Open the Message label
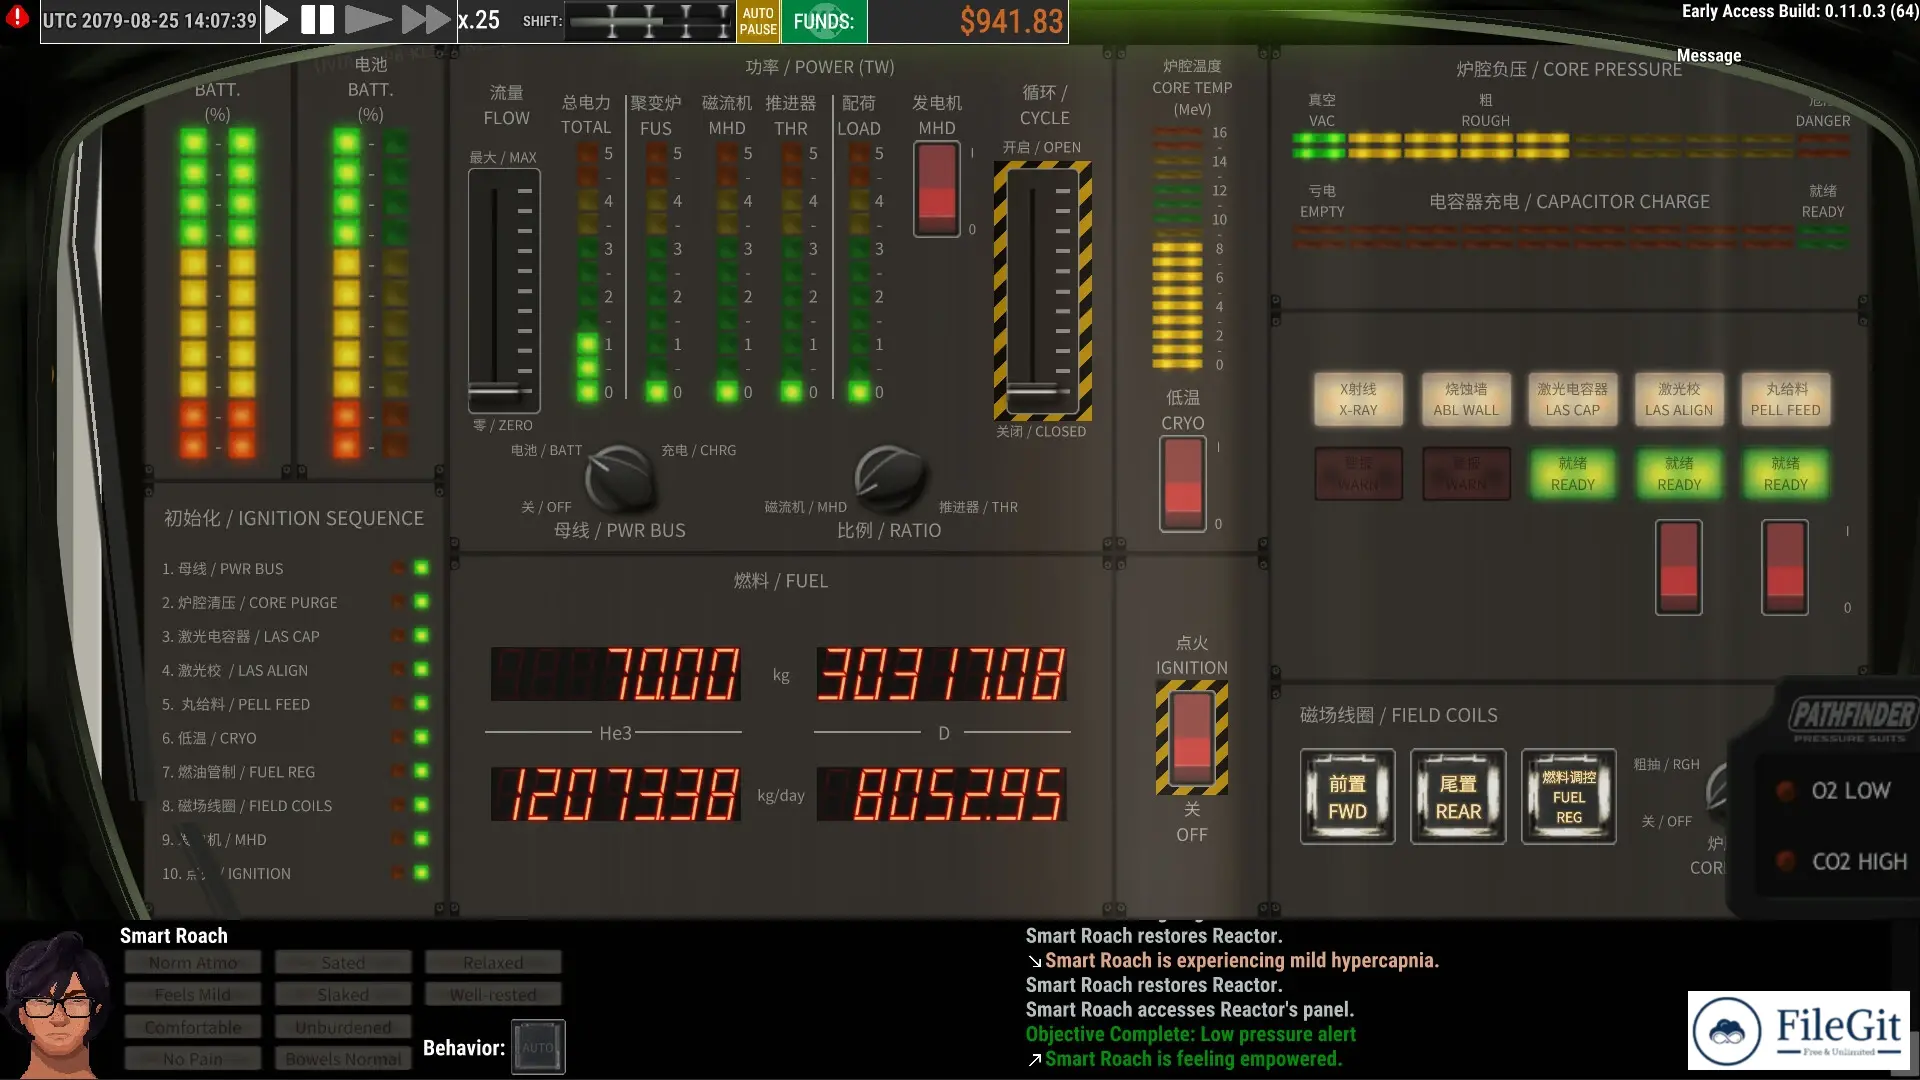The width and height of the screenshot is (1920, 1080). 1709,56
